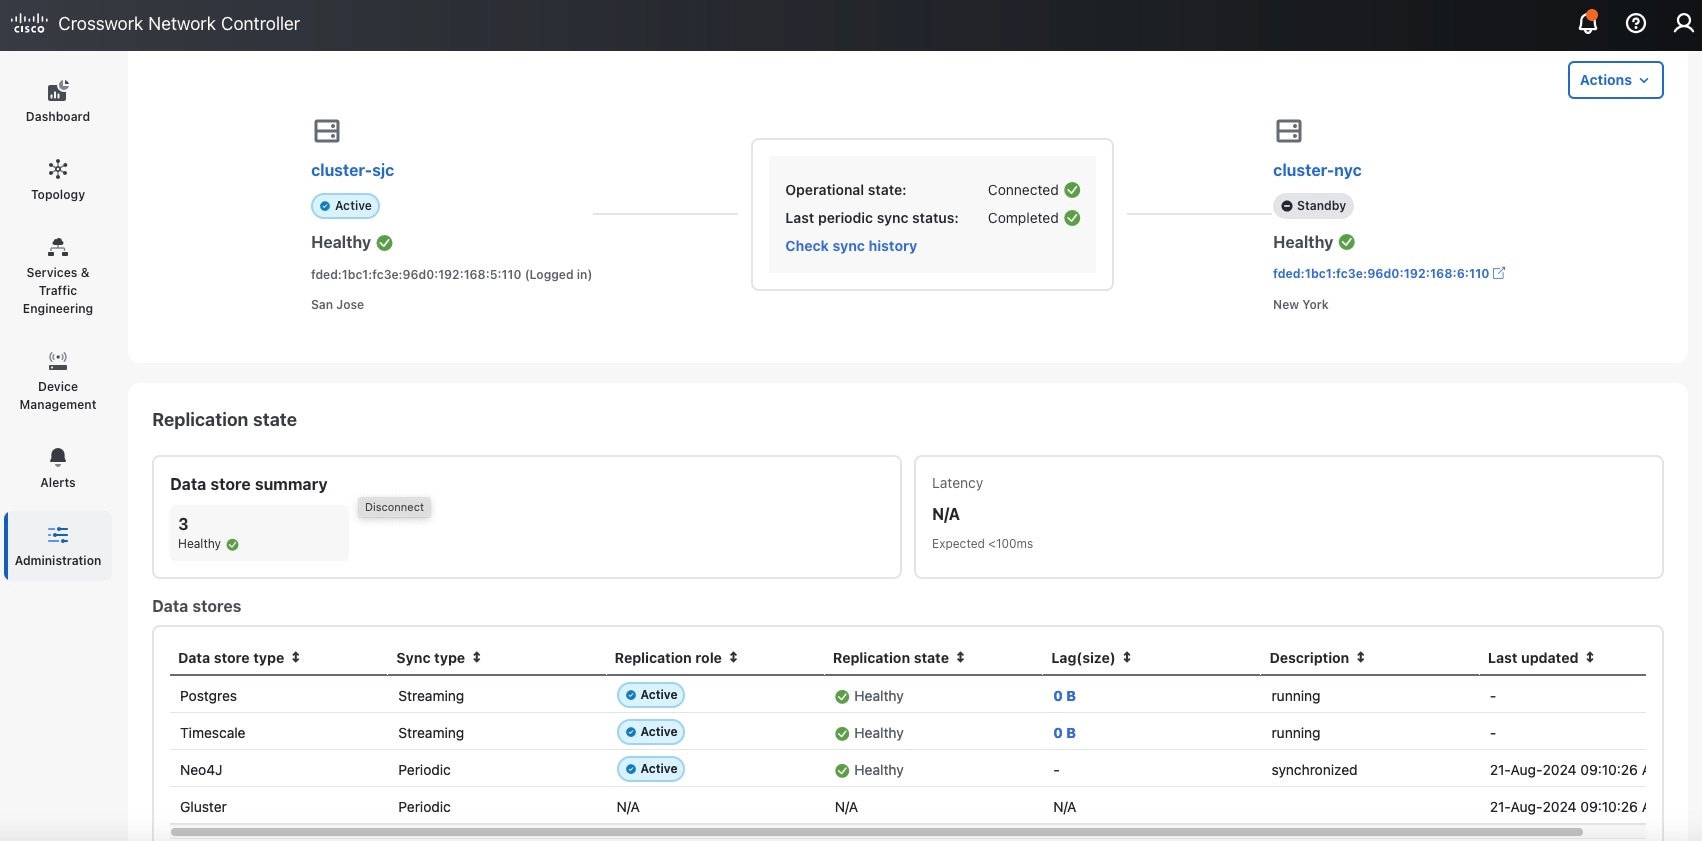Open the notifications bell icon
The image size is (1702, 841).
1588,22
